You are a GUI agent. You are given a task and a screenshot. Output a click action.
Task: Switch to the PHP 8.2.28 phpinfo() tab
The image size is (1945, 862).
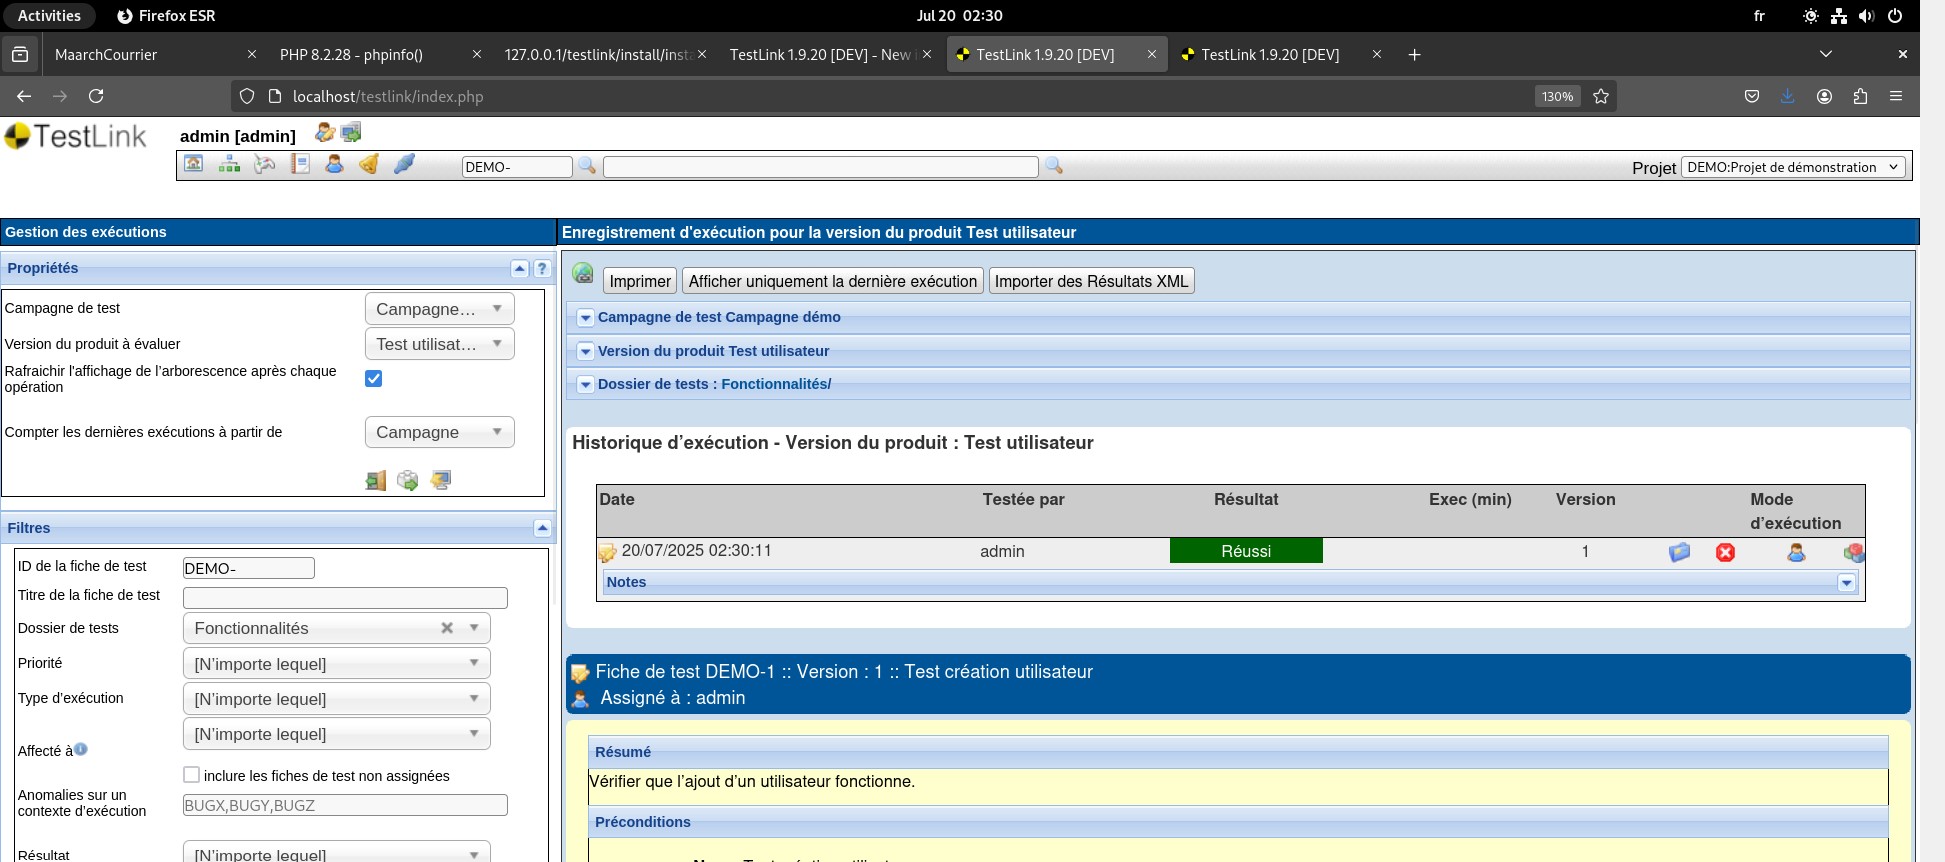tap(351, 55)
